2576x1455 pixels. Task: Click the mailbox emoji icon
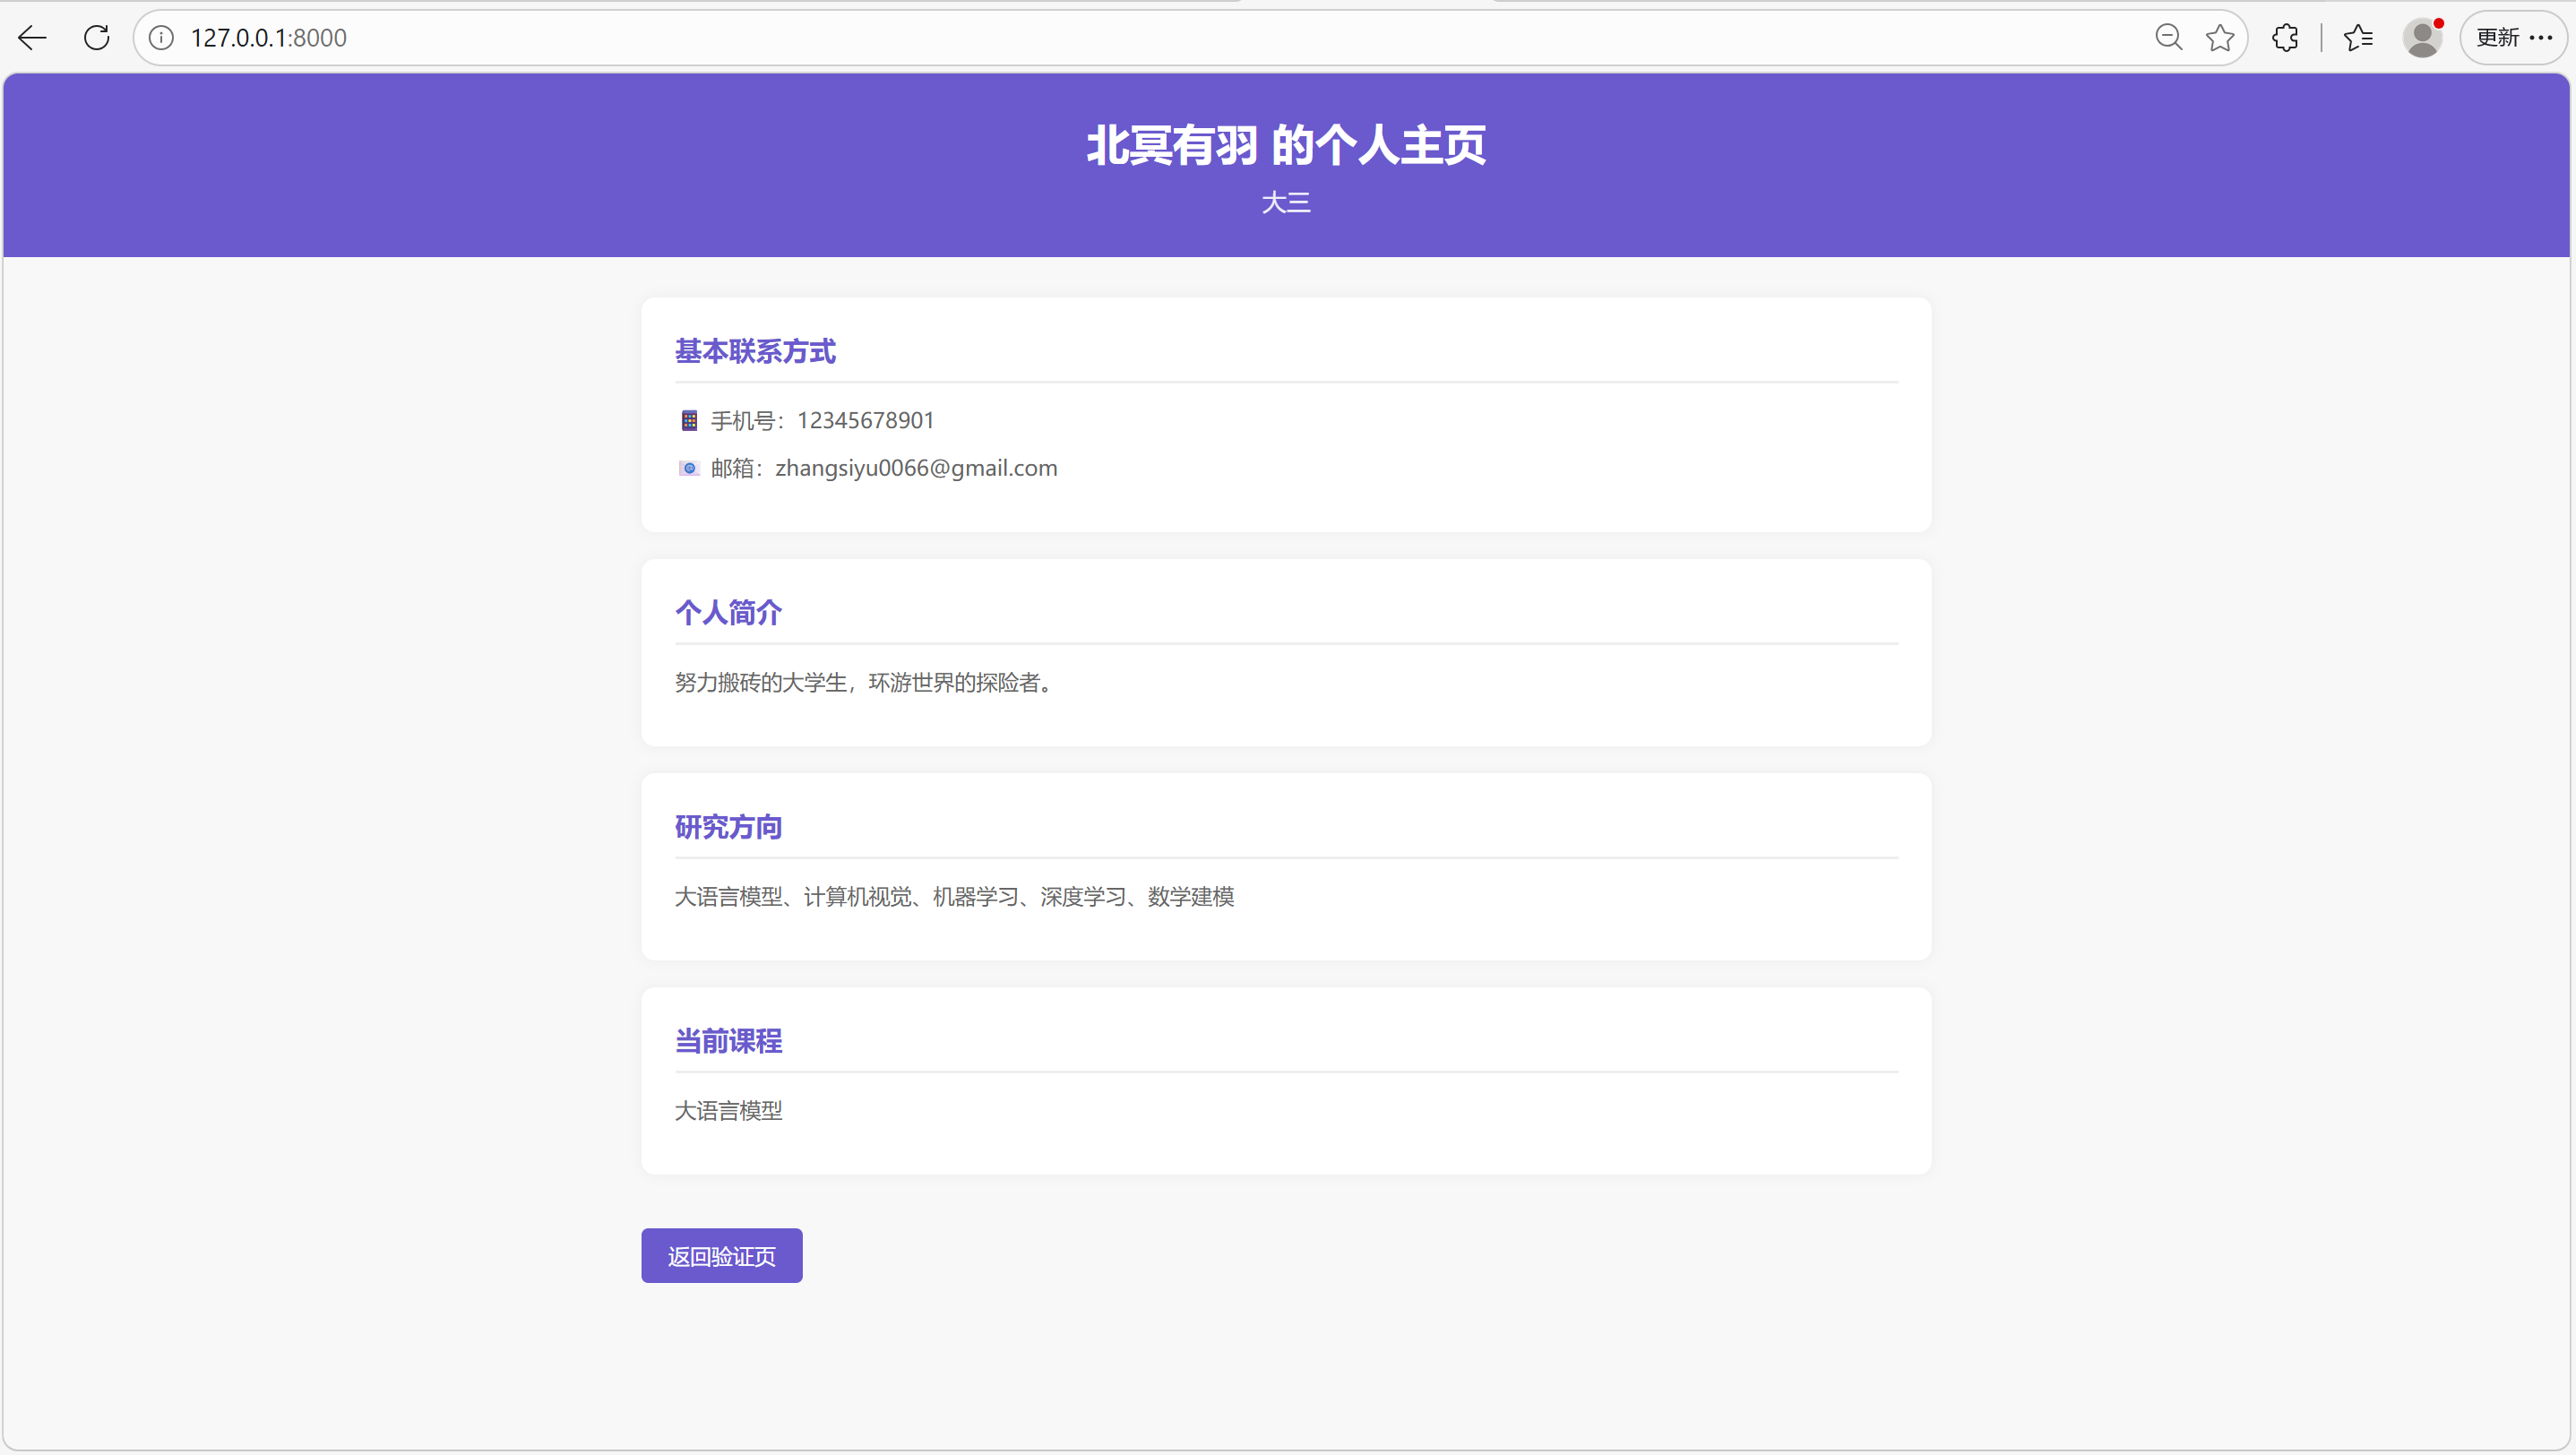click(689, 468)
